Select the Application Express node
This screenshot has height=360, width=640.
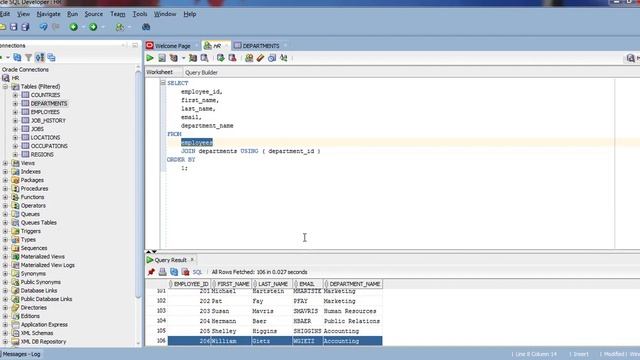[44, 324]
